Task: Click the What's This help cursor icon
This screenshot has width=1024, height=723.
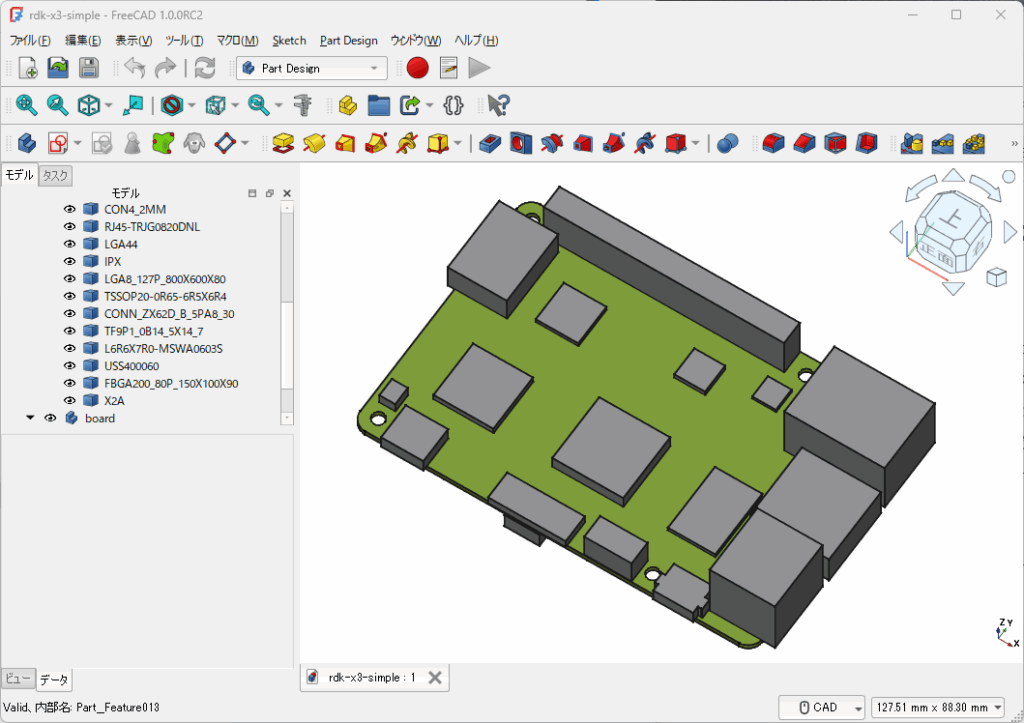Action: click(x=498, y=105)
